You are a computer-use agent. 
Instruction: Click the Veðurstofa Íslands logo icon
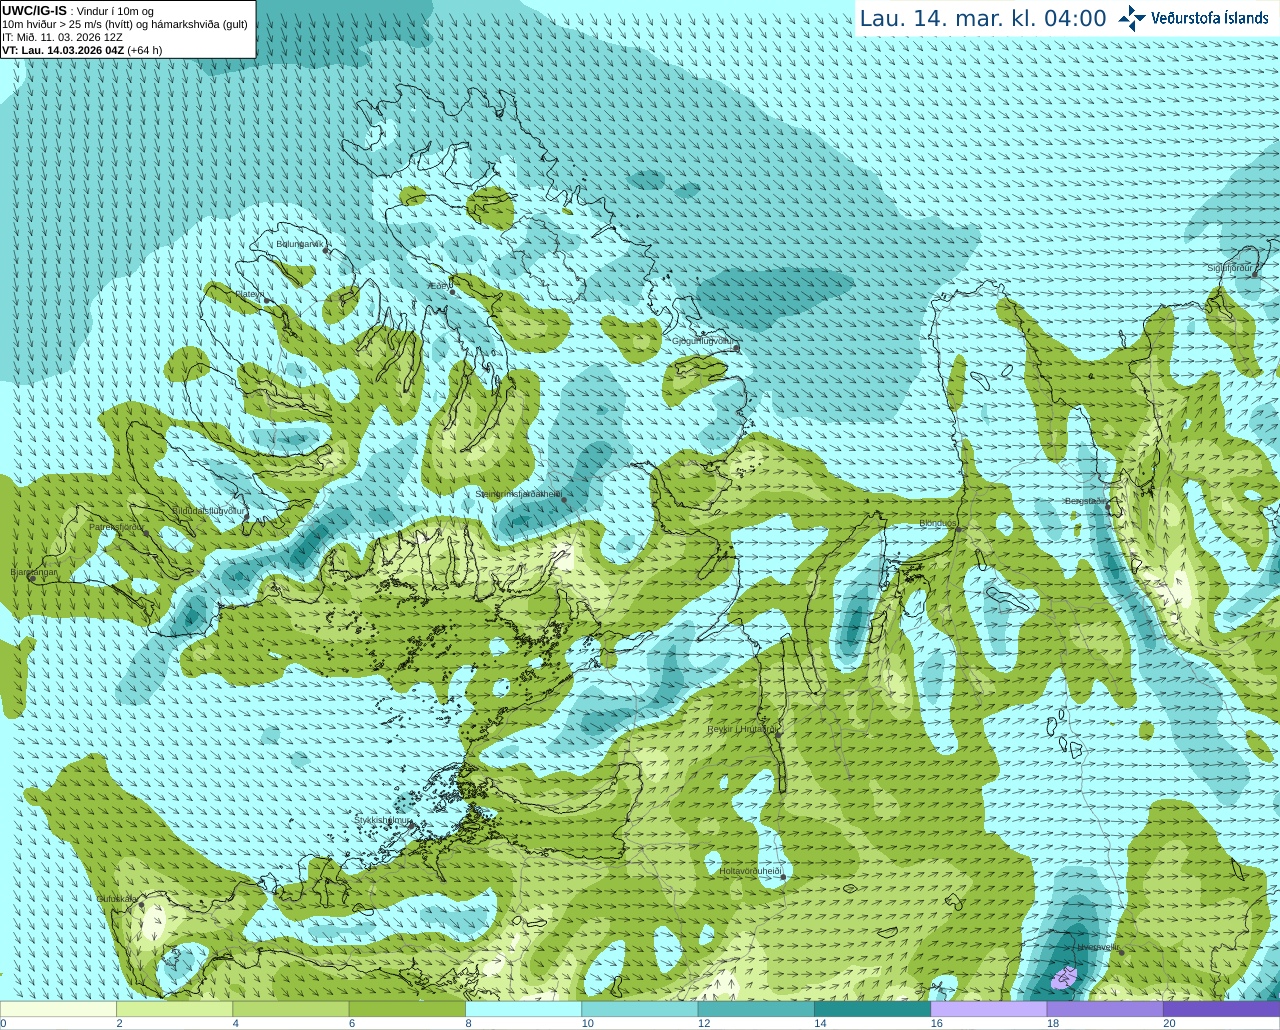pyautogui.click(x=1132, y=18)
